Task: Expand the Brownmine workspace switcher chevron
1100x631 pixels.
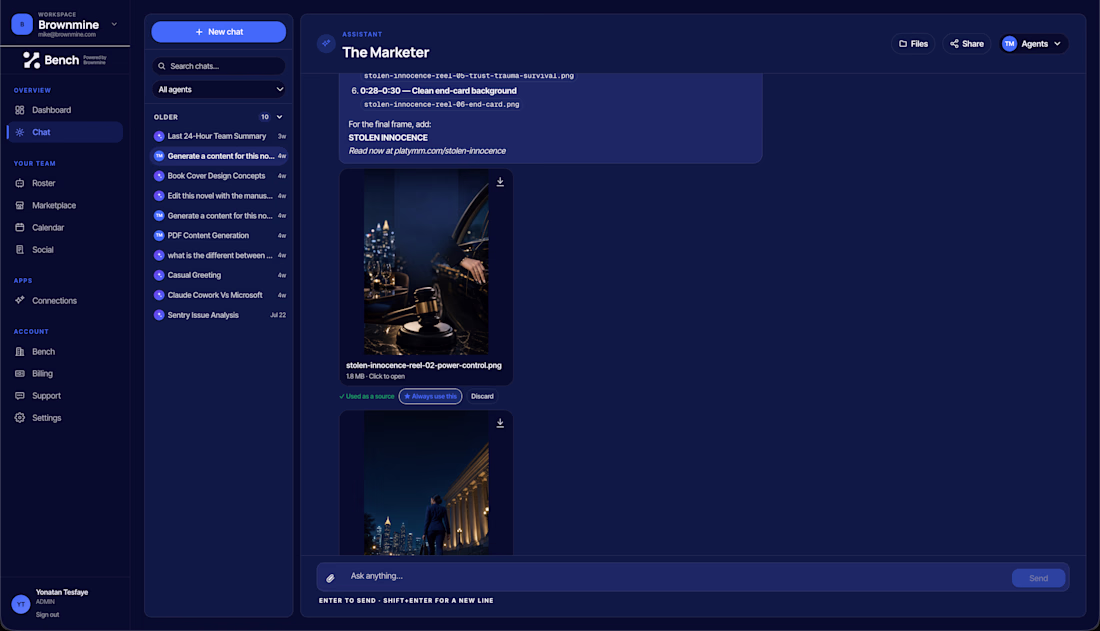Action: [x=114, y=24]
